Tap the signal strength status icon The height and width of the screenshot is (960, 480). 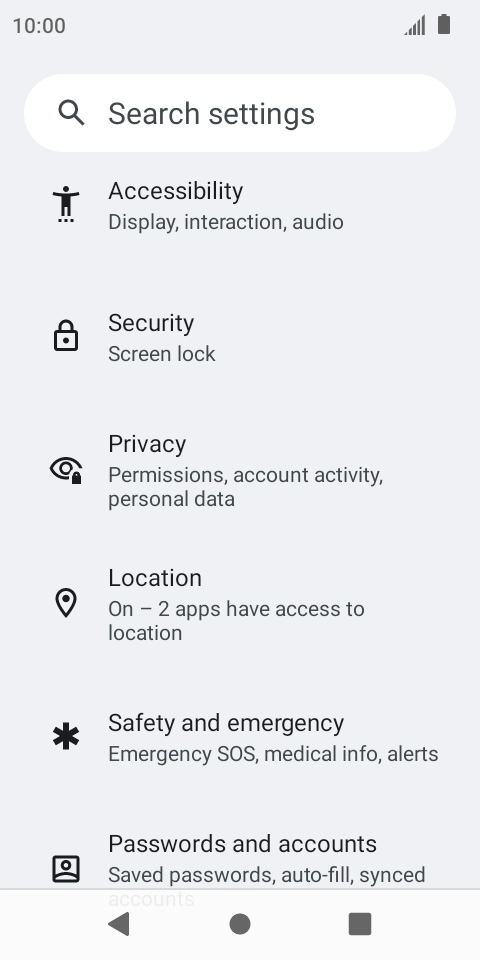click(415, 26)
